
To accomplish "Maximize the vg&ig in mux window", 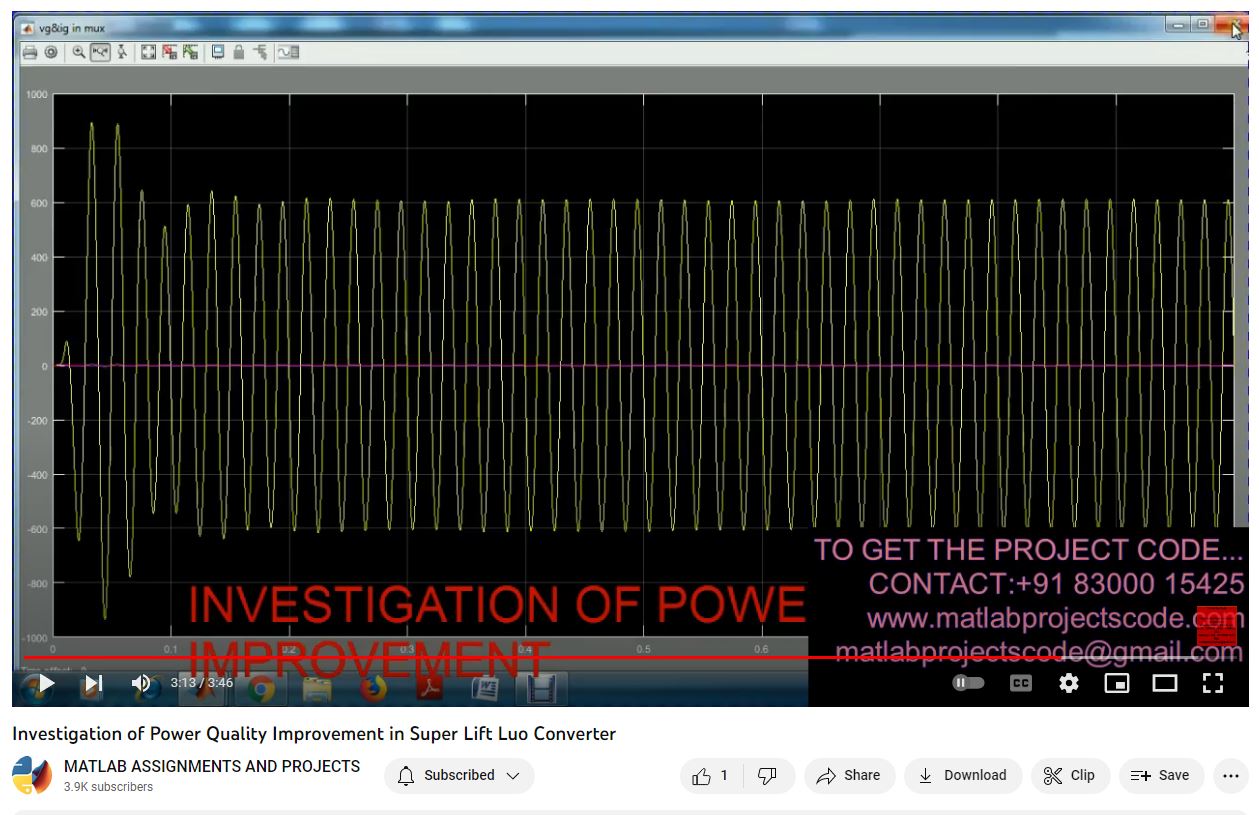I will click(x=1202, y=25).
